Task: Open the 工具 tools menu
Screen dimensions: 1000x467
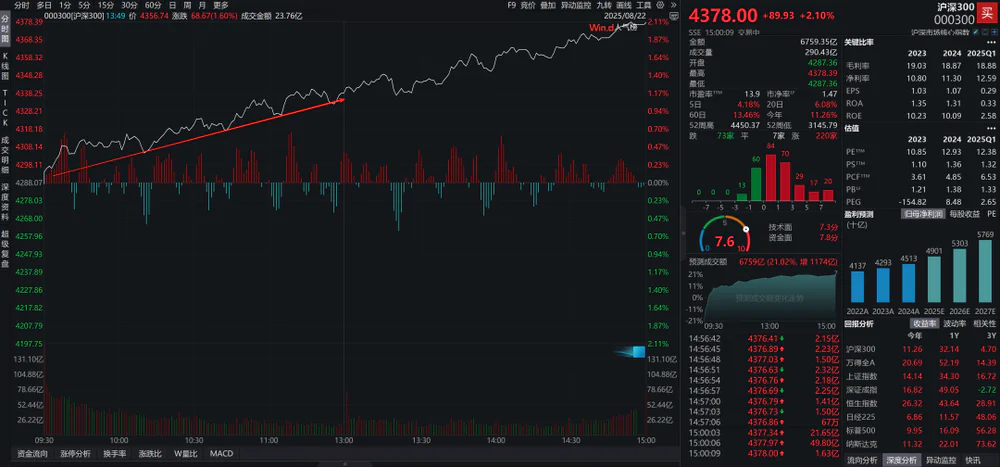Action: pos(643,5)
